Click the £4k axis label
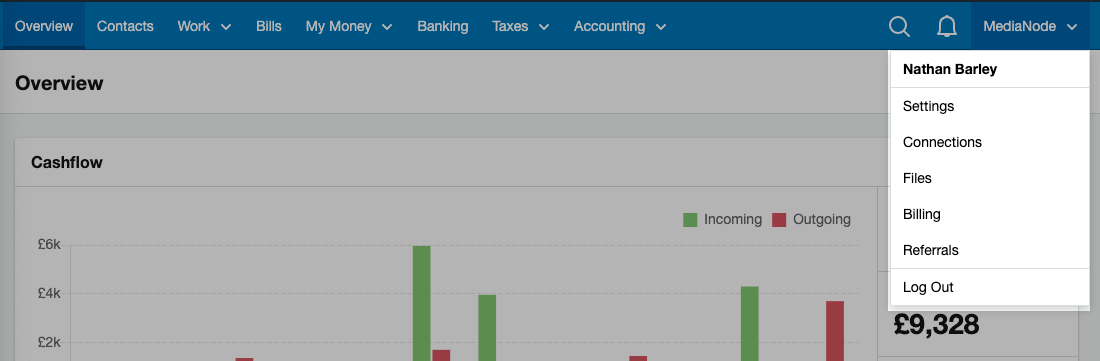 [x=49, y=294]
